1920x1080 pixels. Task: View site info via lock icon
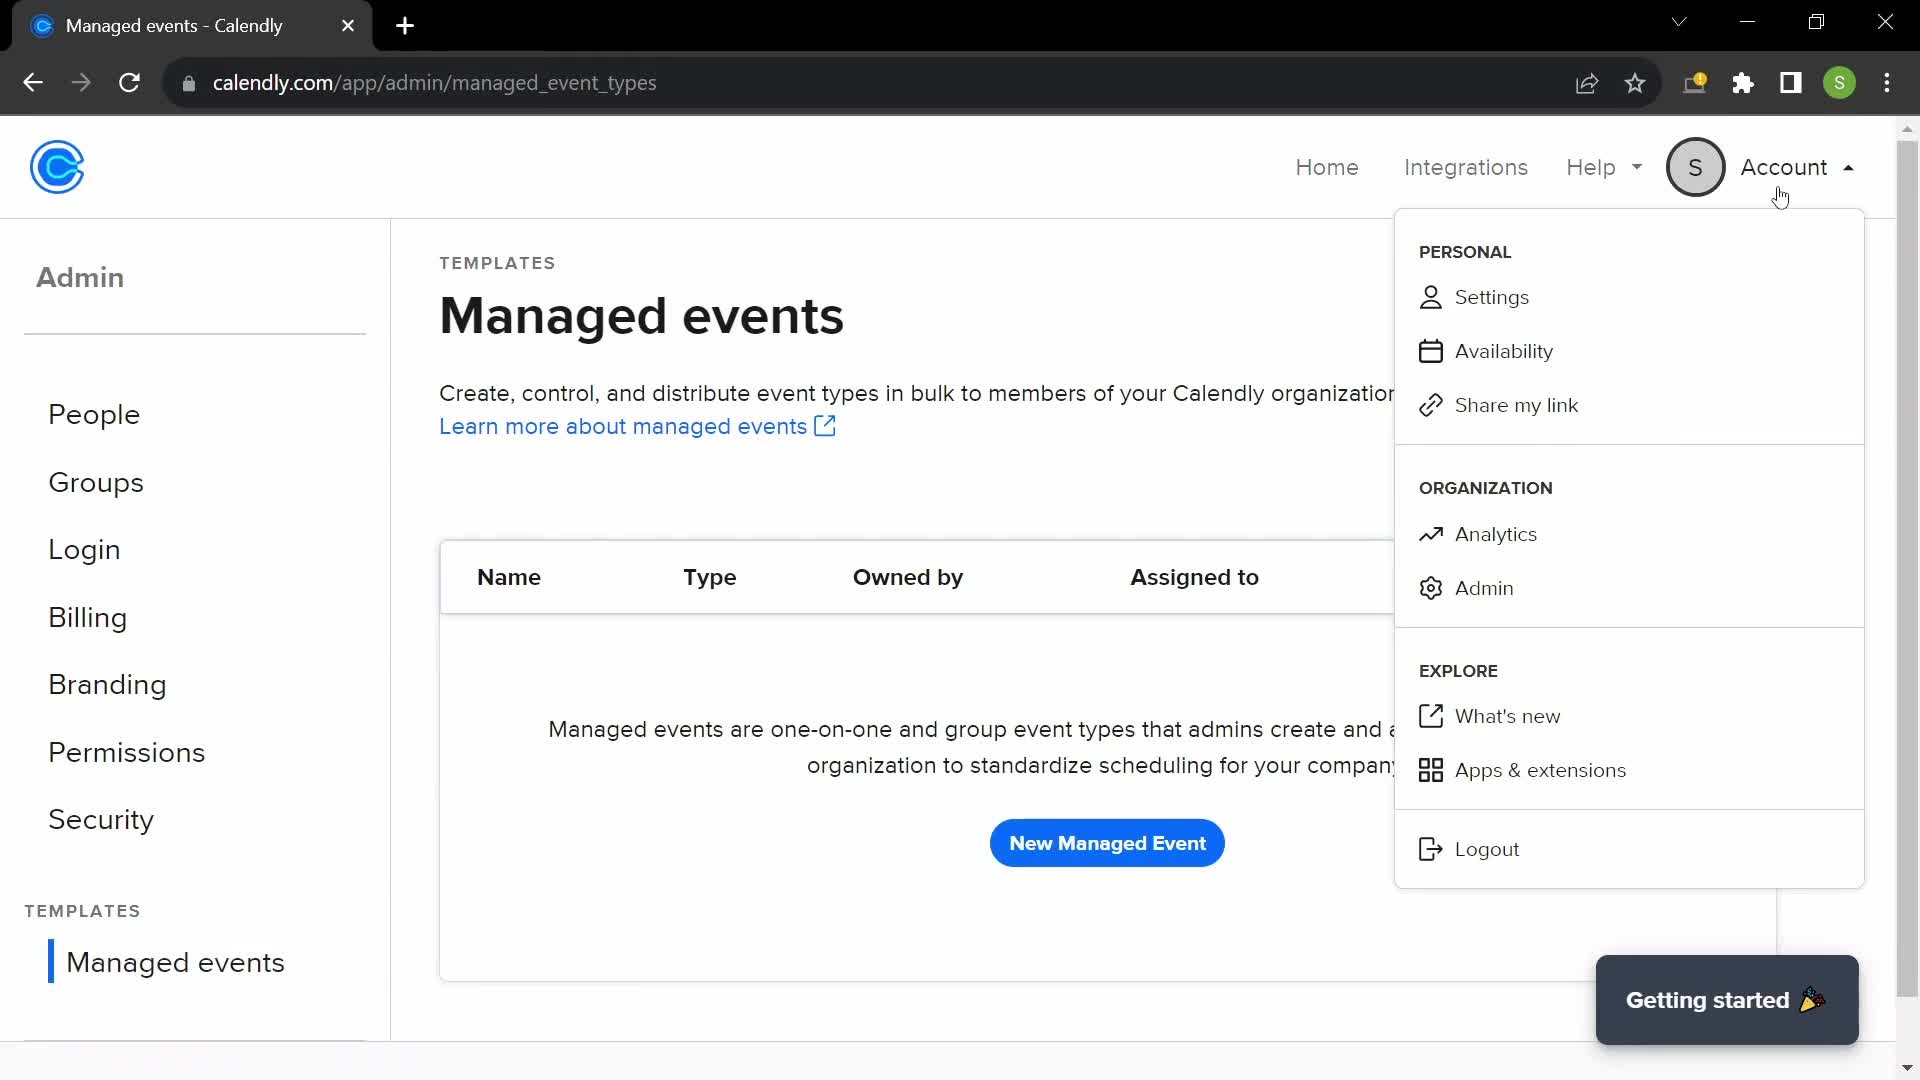tap(189, 83)
